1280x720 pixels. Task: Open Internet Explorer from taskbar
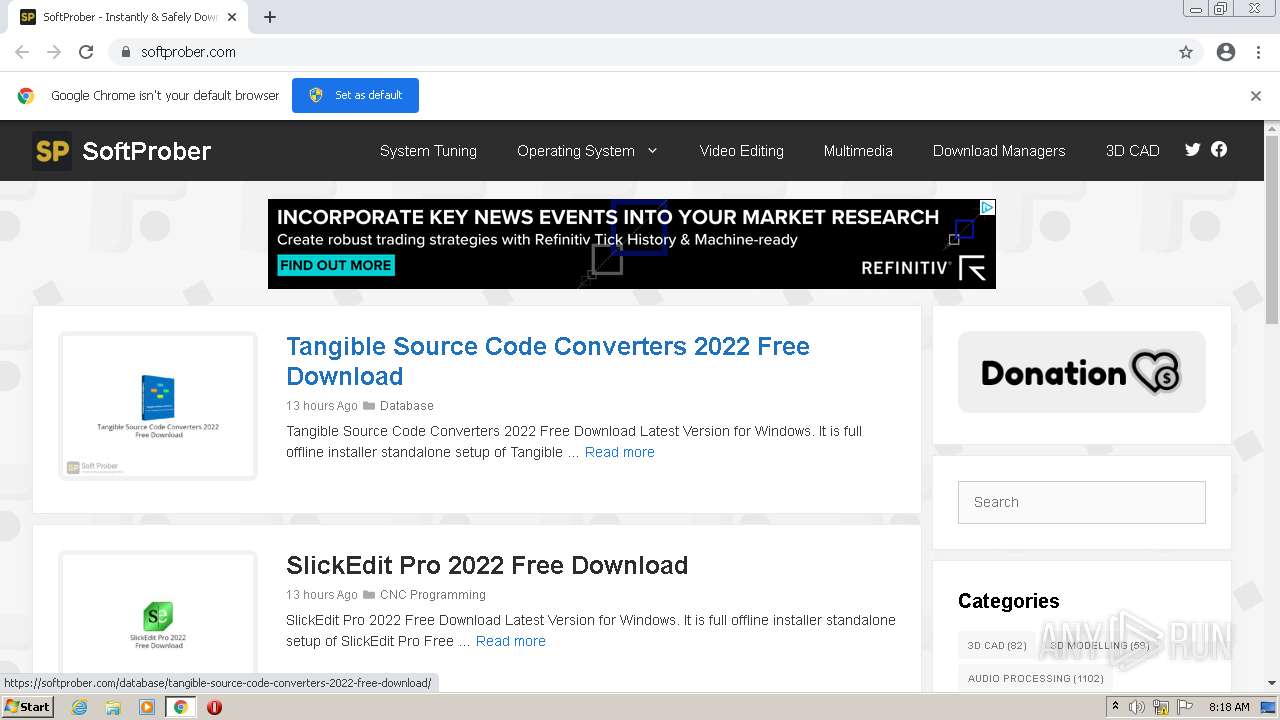[x=79, y=707]
